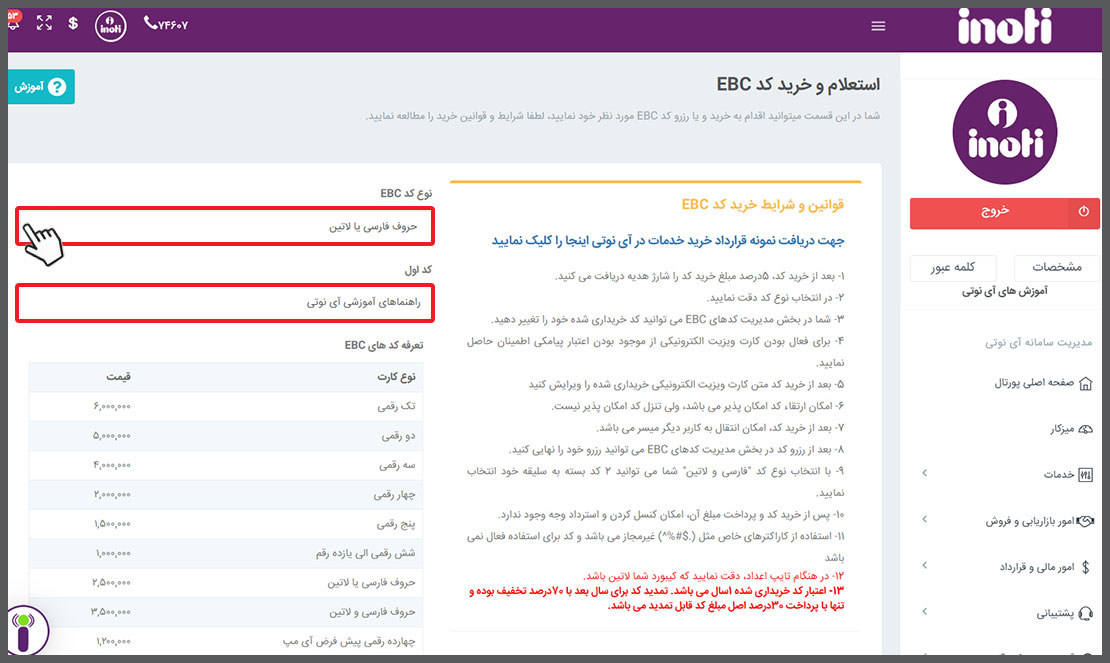Open the notifications bell icon
Screen dimensions: 1110x663
[14, 21]
